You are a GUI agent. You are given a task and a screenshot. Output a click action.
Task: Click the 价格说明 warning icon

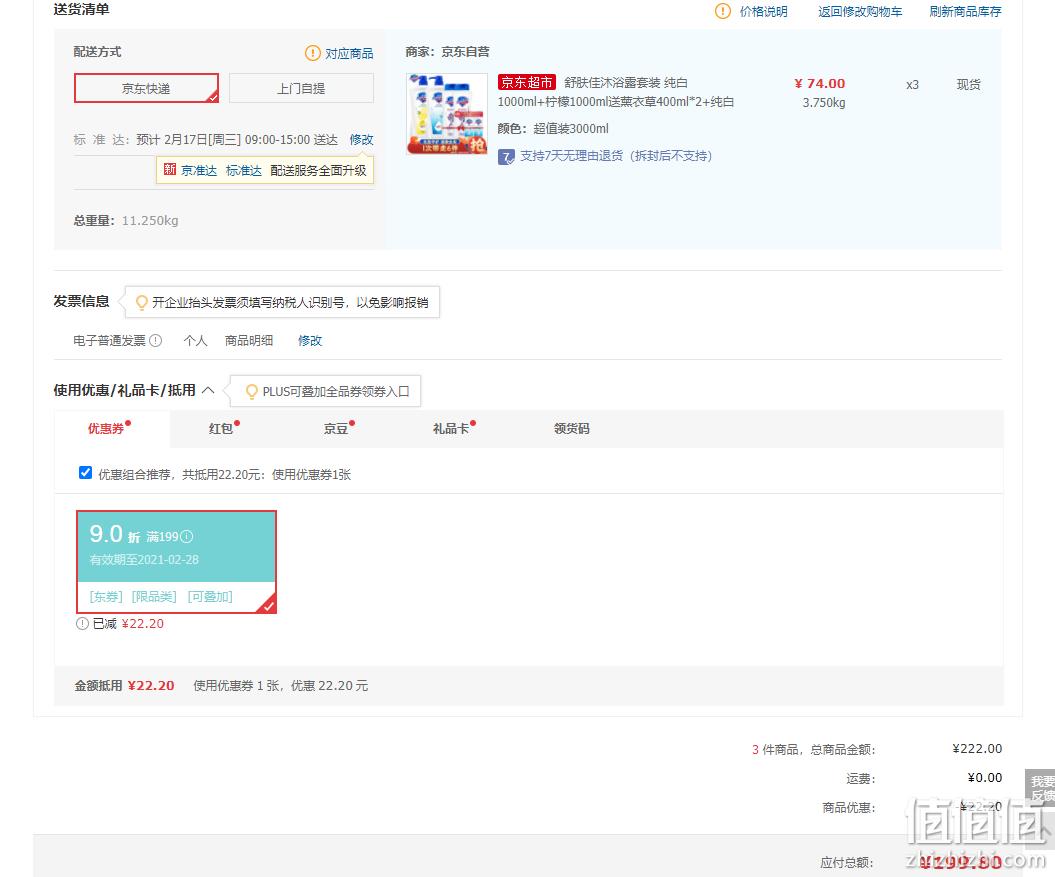[723, 11]
